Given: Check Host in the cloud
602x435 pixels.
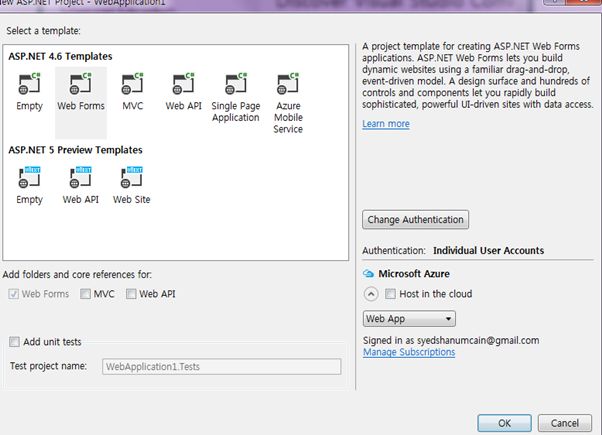Looking at the screenshot, I should 390,294.
